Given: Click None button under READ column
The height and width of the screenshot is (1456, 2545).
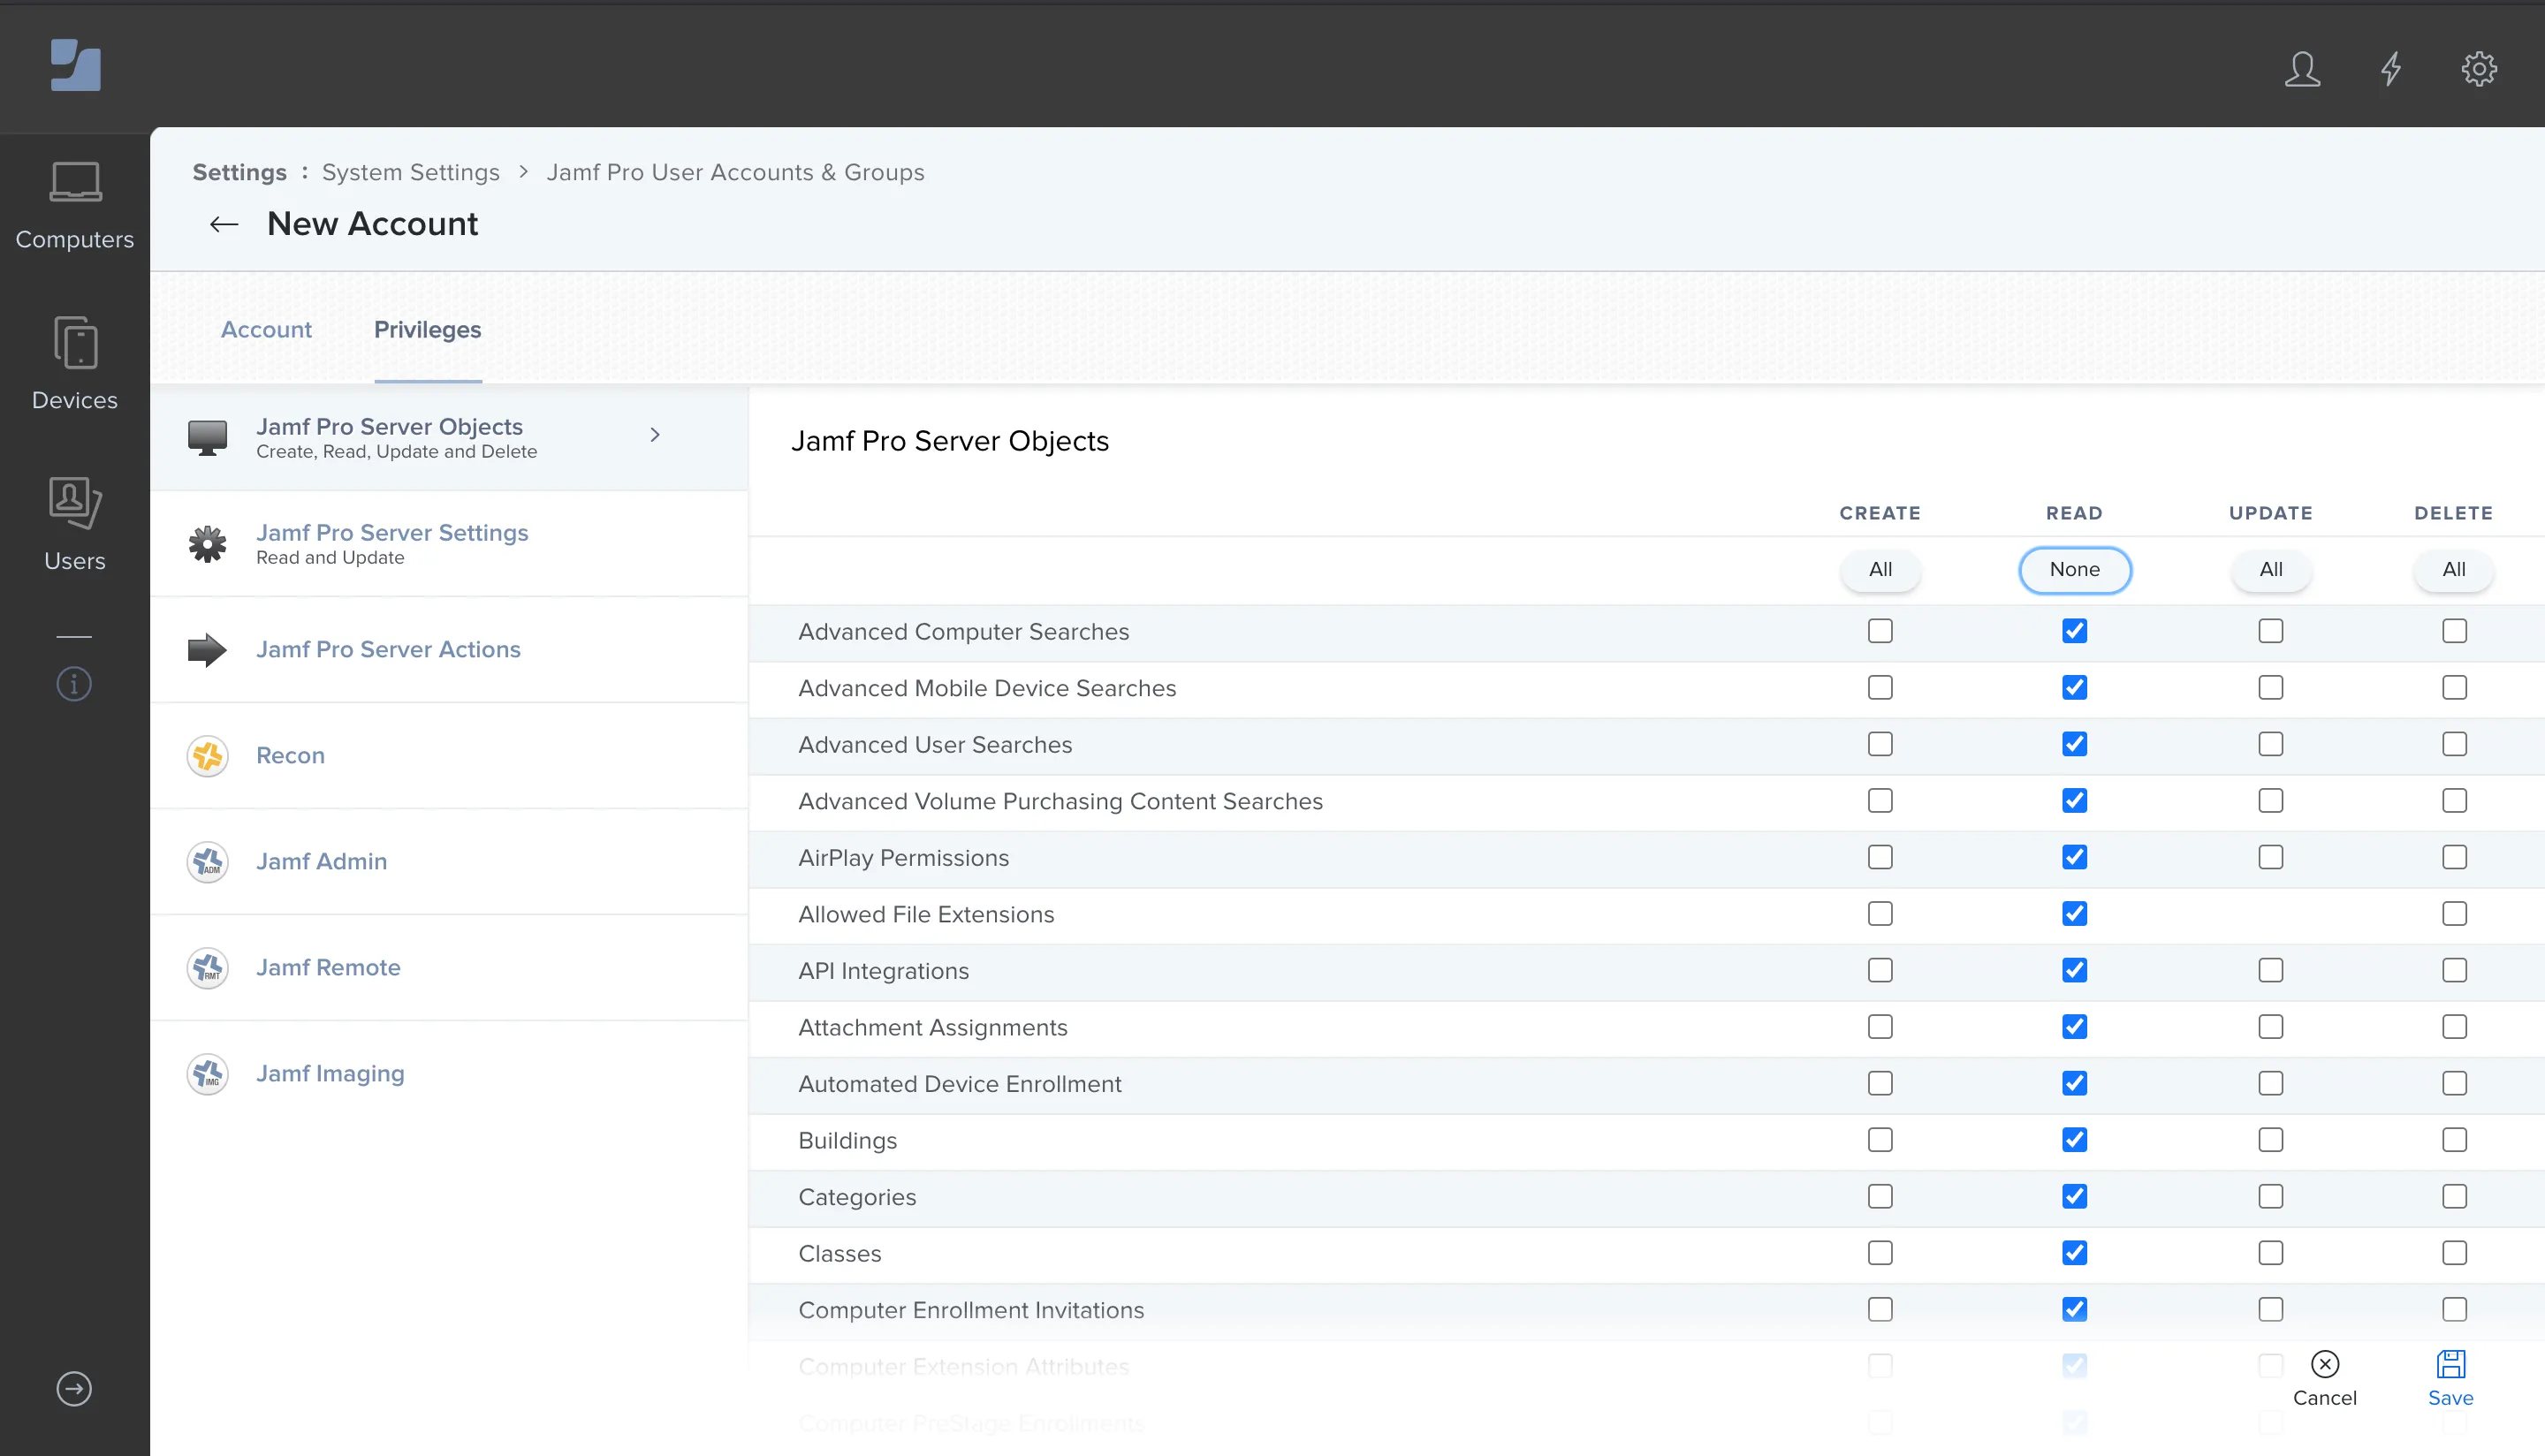Looking at the screenshot, I should 2075,570.
